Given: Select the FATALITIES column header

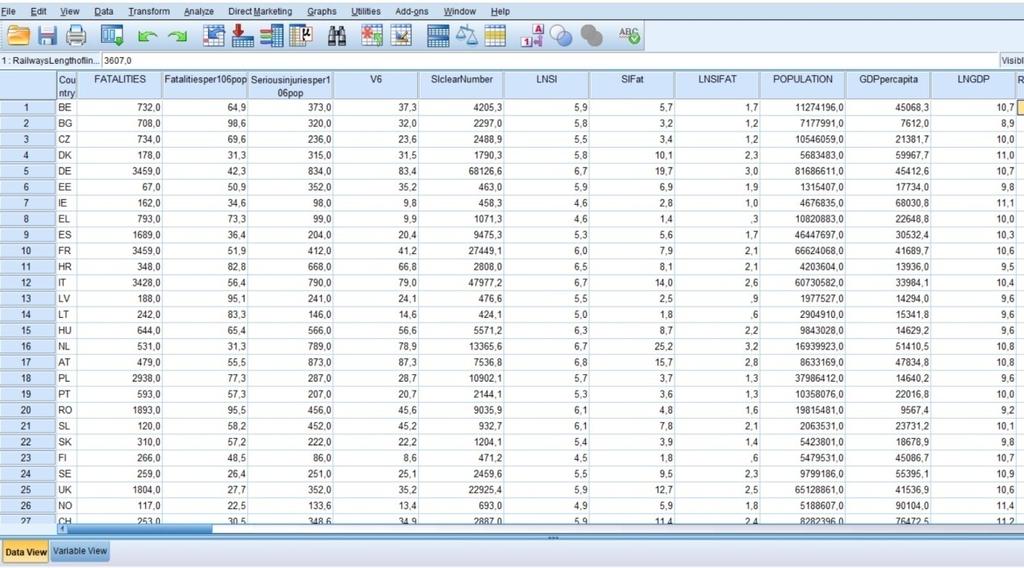Looking at the screenshot, I should 120,86.
